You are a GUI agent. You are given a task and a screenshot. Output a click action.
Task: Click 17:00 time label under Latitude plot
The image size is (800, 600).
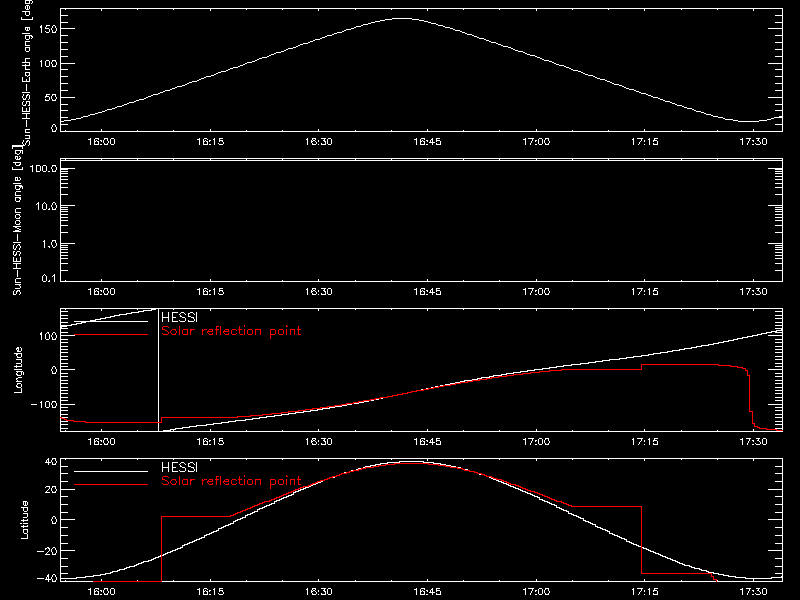tap(536, 592)
